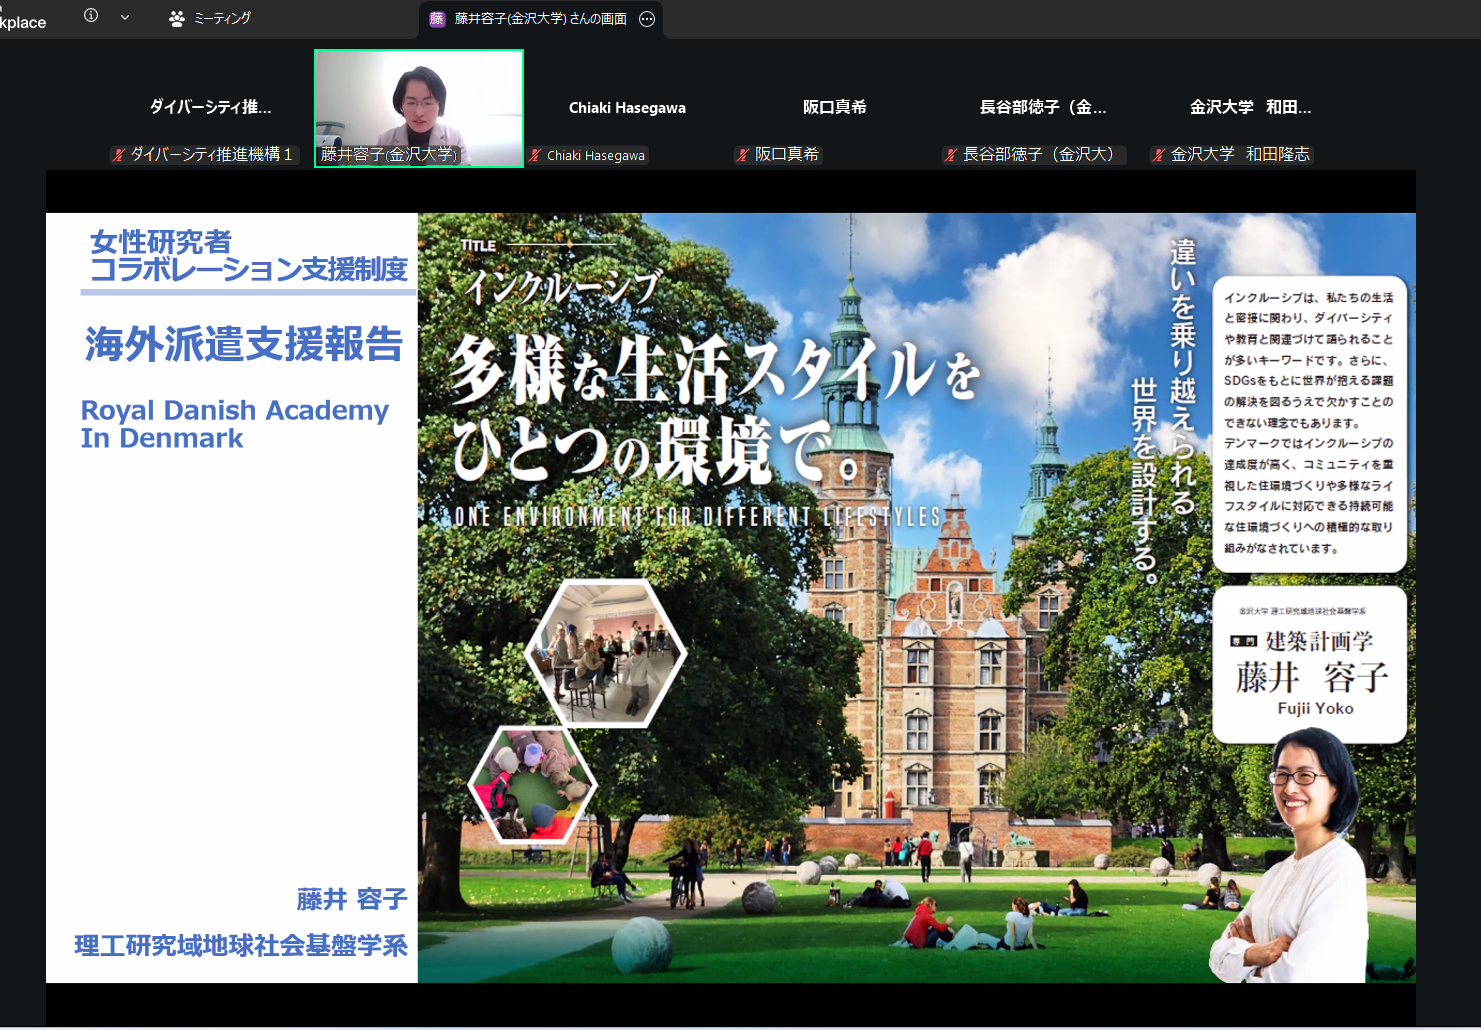This screenshot has height=1030, width=1481.
Task: Select the 藤井容子 shared screen tab
Action: click(x=540, y=19)
